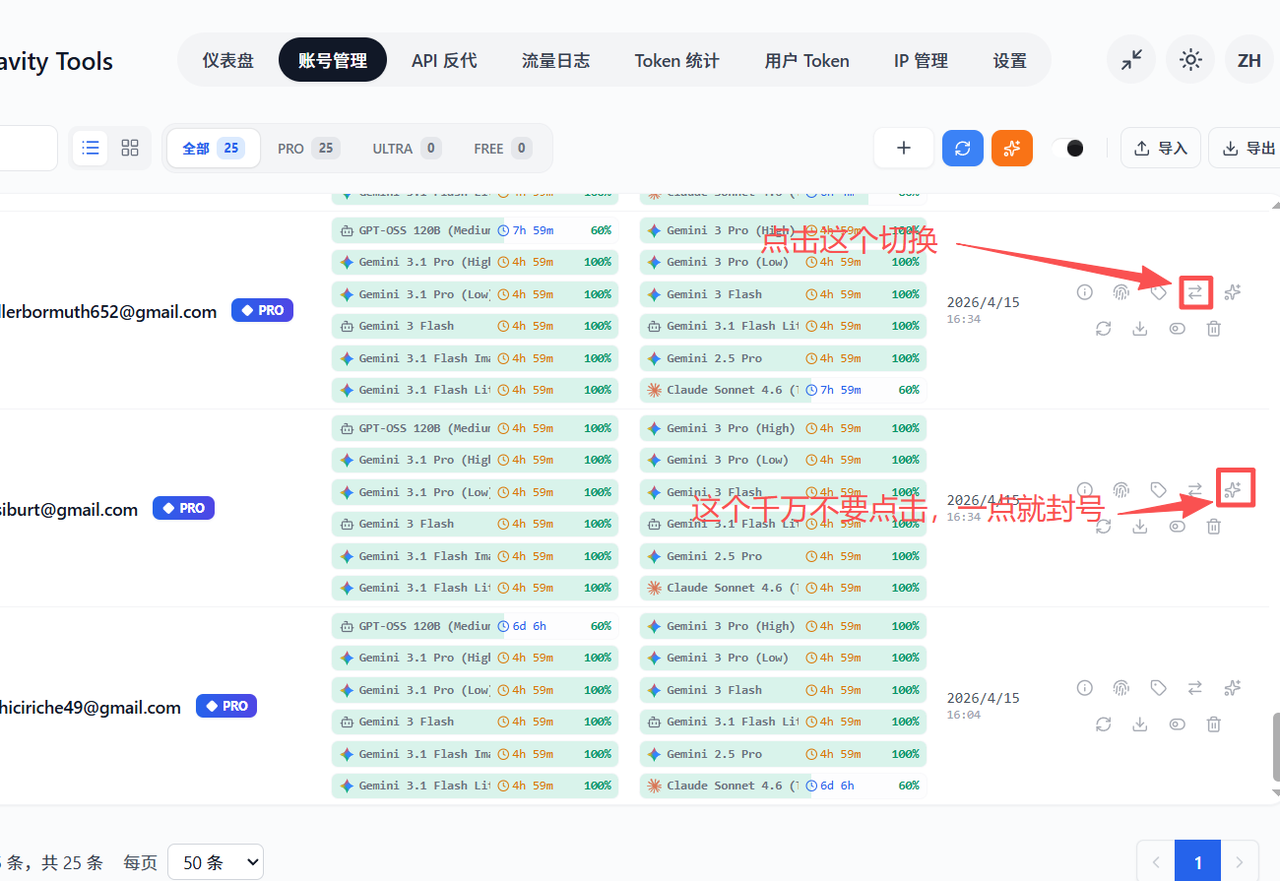Click fingerprint icon in llerbormuth652 row

pos(1121,292)
